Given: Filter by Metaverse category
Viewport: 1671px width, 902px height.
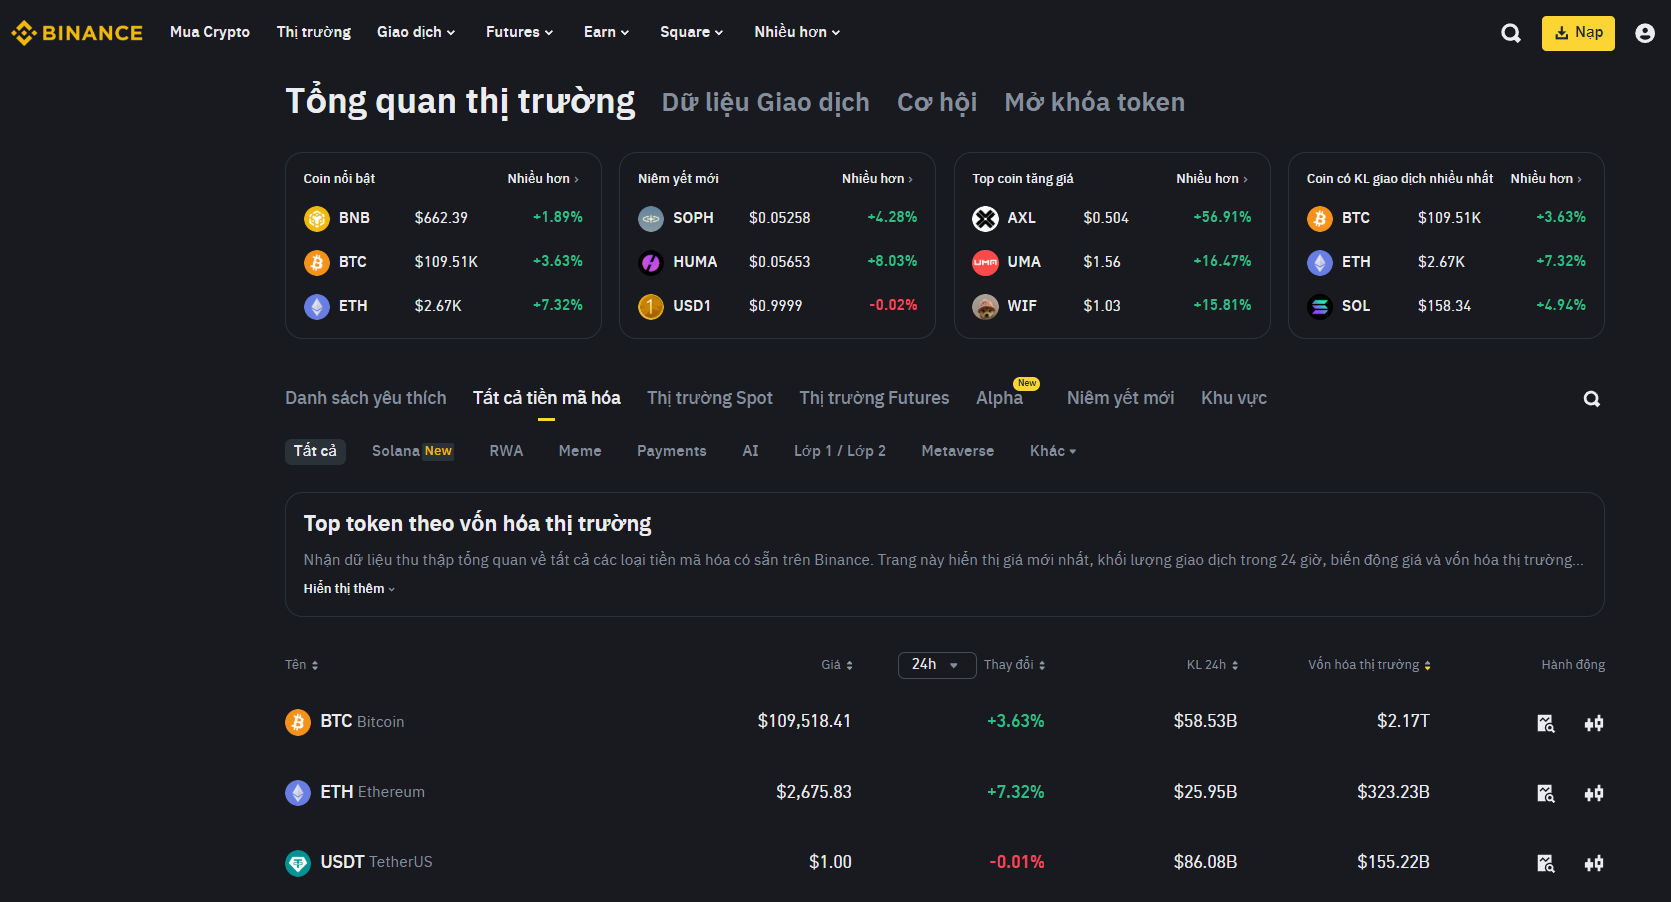Looking at the screenshot, I should [x=958, y=451].
